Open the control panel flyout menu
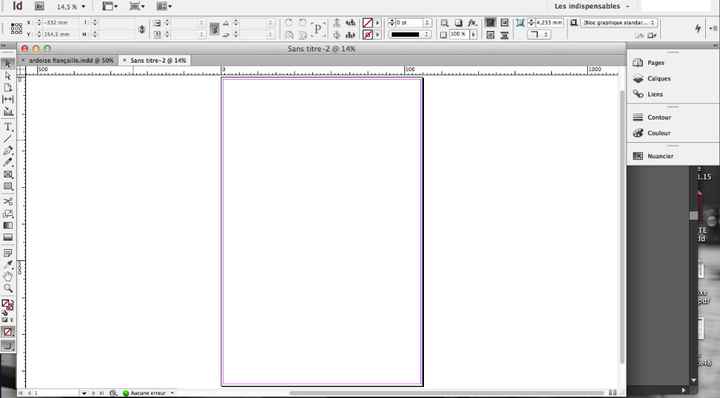Viewport: 720px width, 398px height. [714, 28]
